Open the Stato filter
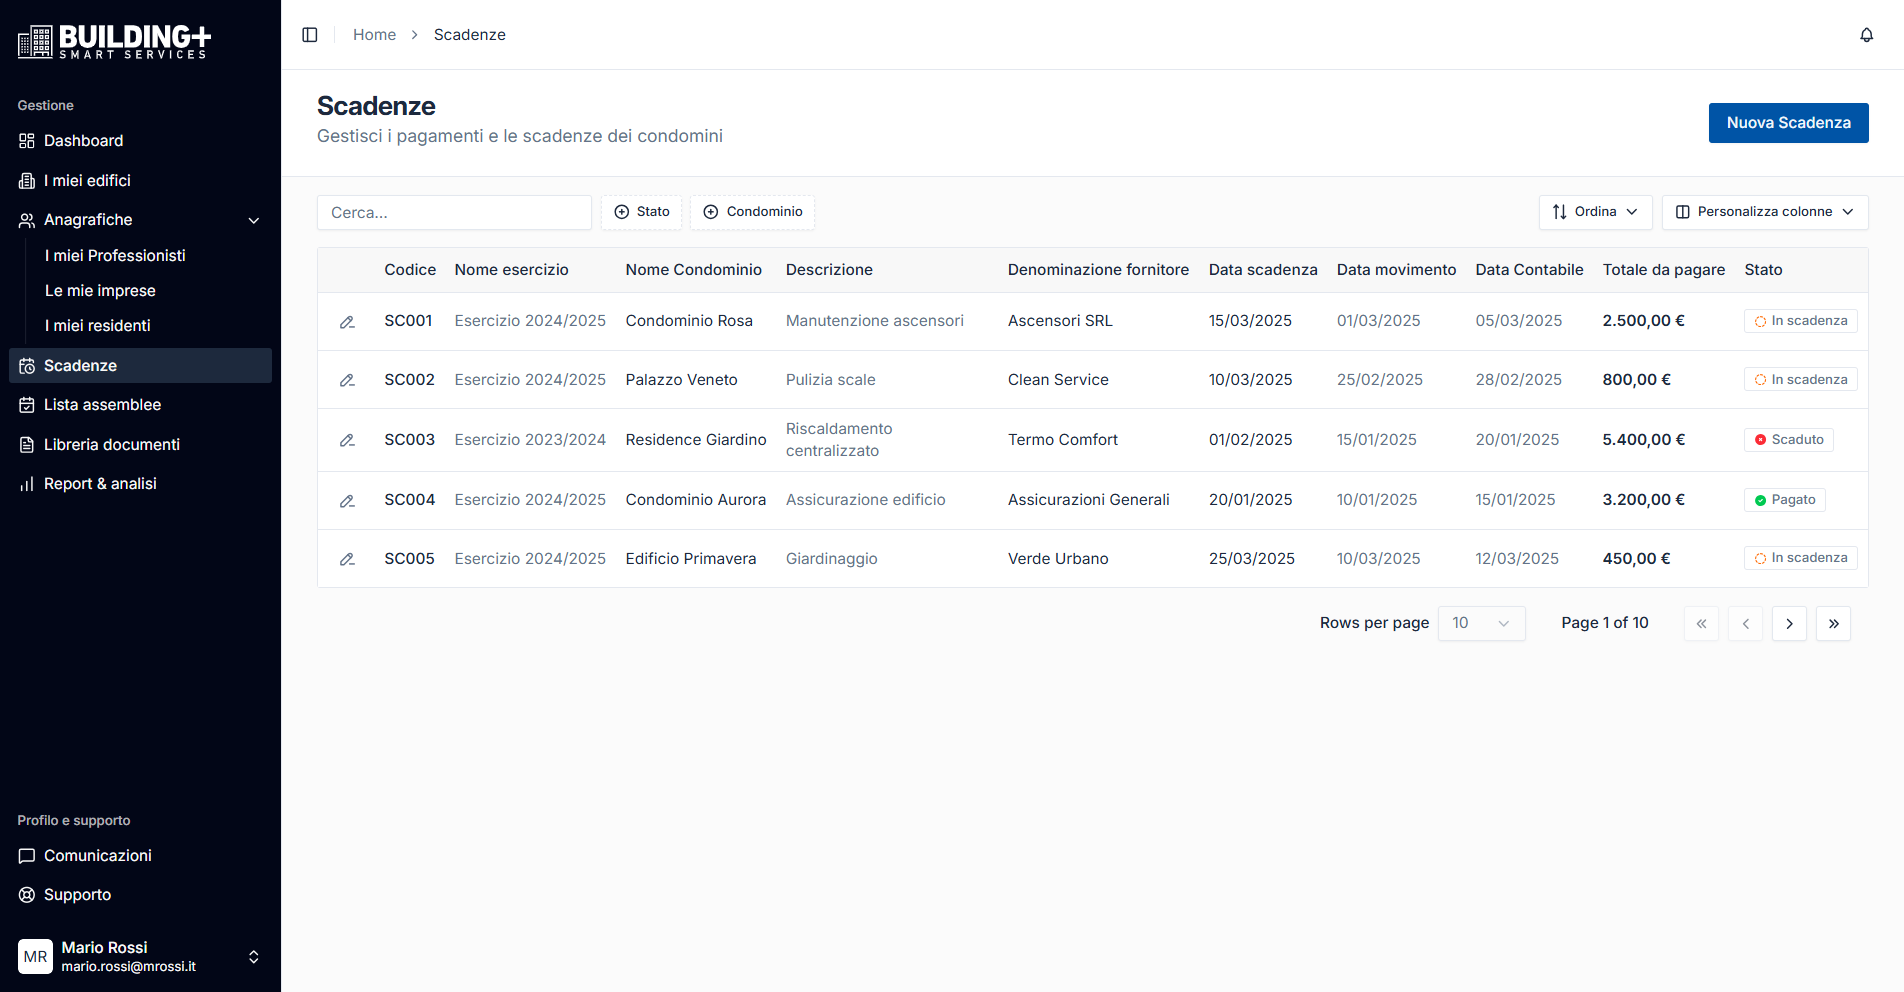 pos(641,212)
